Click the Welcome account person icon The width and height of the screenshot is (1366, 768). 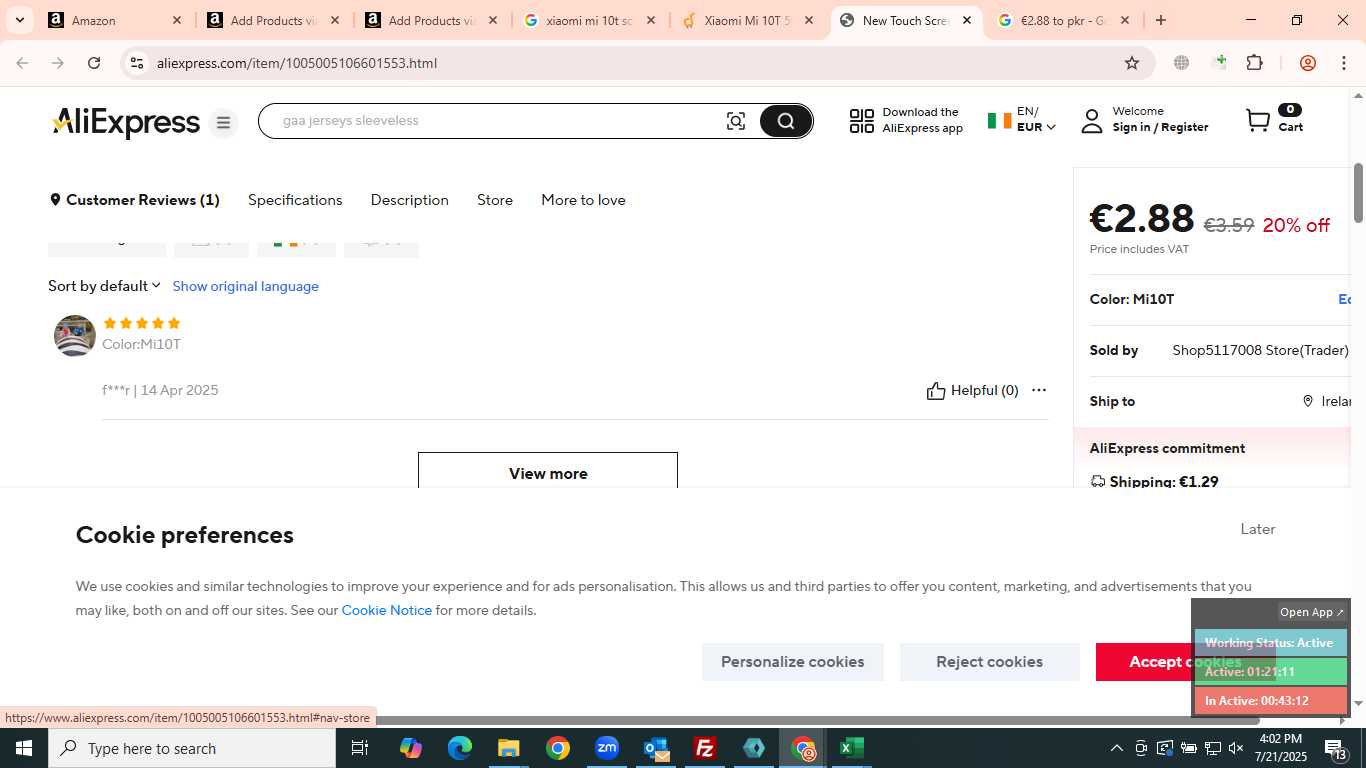click(x=1092, y=121)
